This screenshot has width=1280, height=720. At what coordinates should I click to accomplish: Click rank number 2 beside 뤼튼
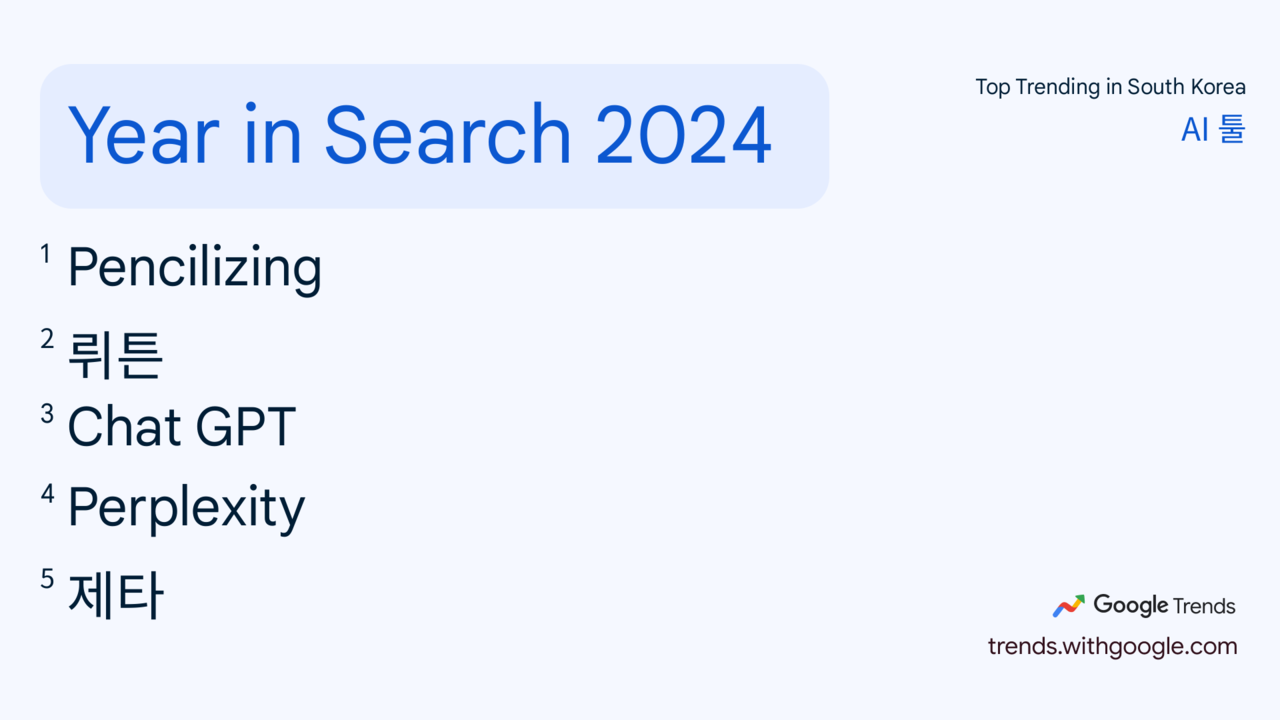pos(46,339)
